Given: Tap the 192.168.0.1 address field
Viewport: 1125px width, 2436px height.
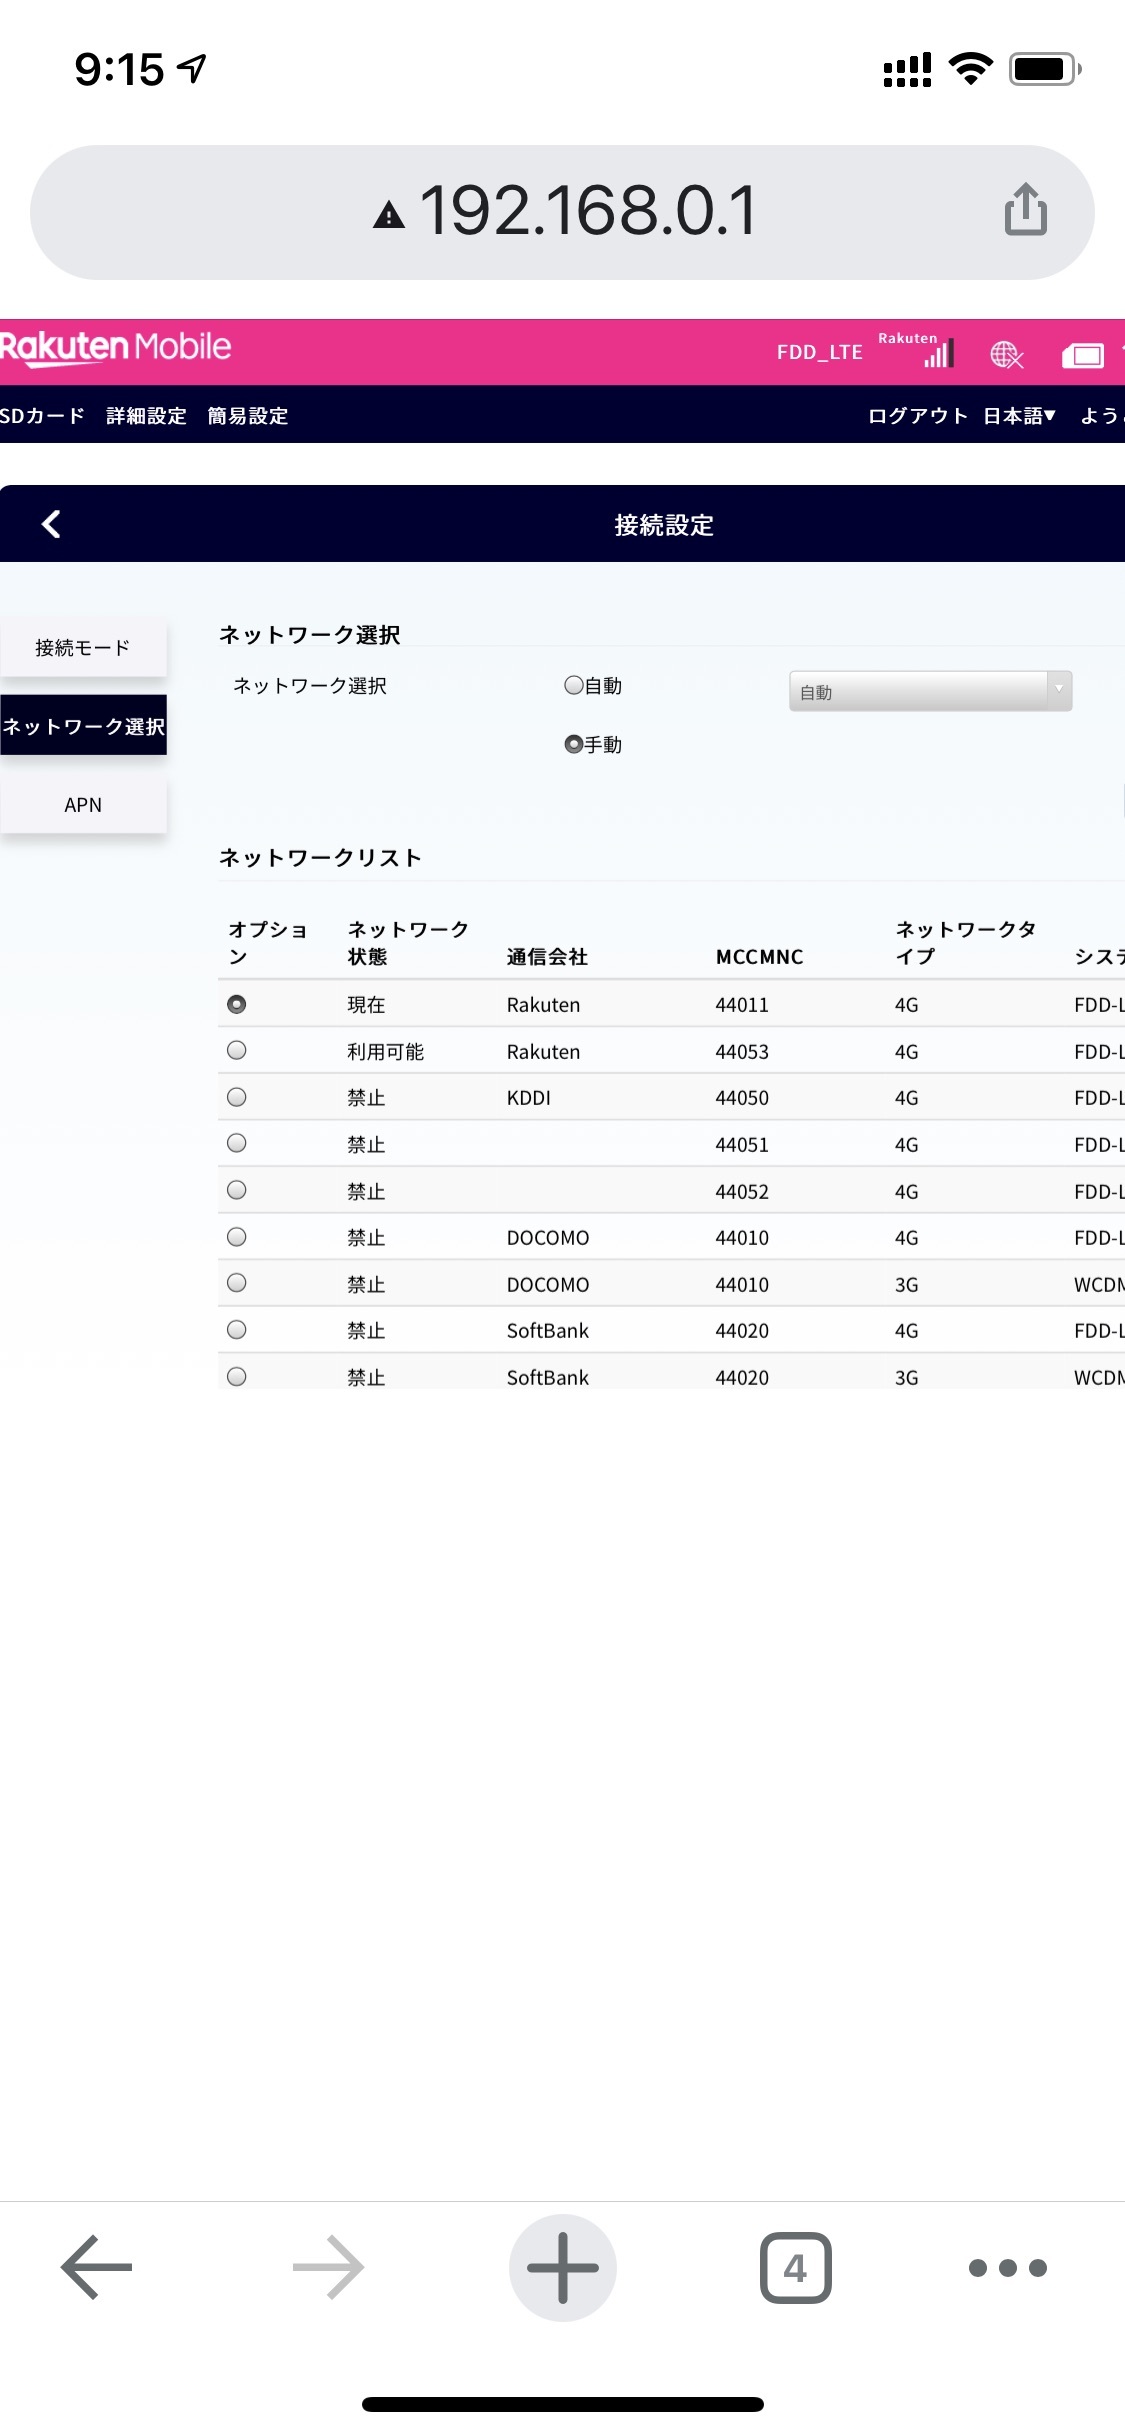Looking at the screenshot, I should (587, 211).
